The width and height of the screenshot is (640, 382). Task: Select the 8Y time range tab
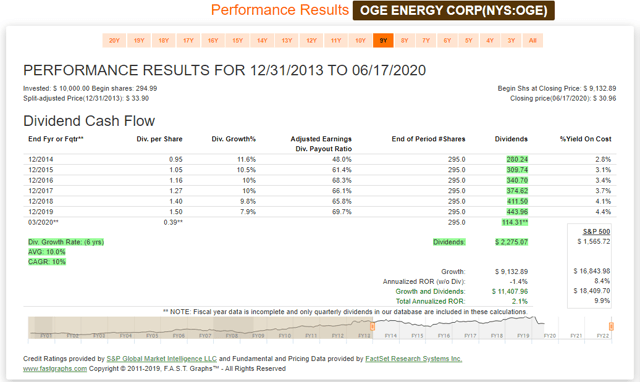tap(404, 40)
